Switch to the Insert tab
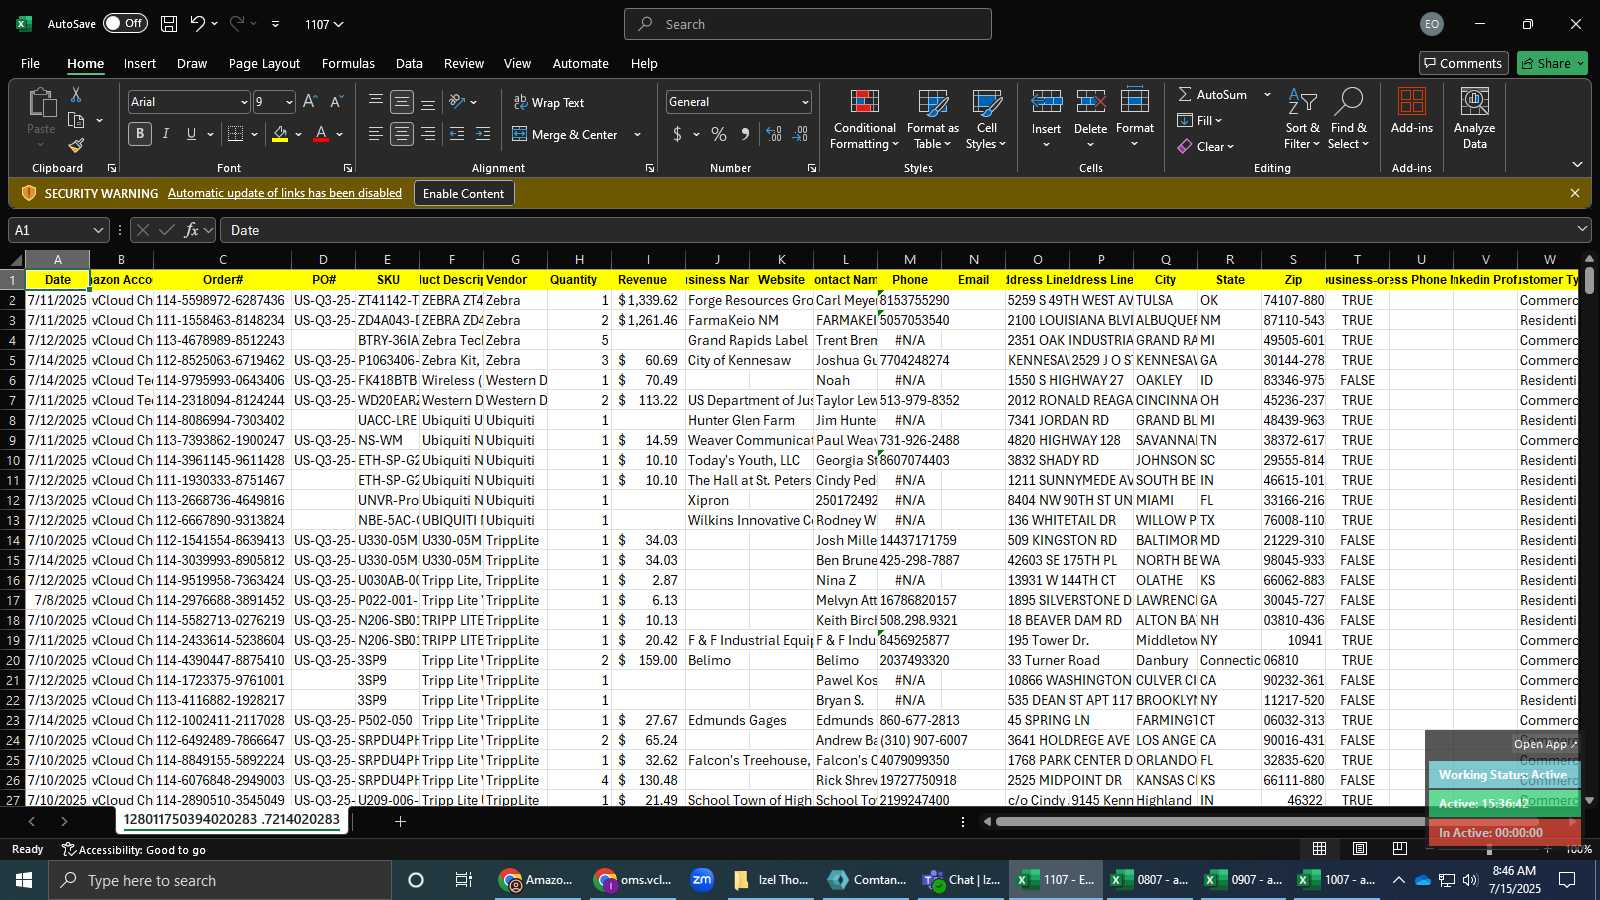The height and width of the screenshot is (900, 1600). coord(140,63)
